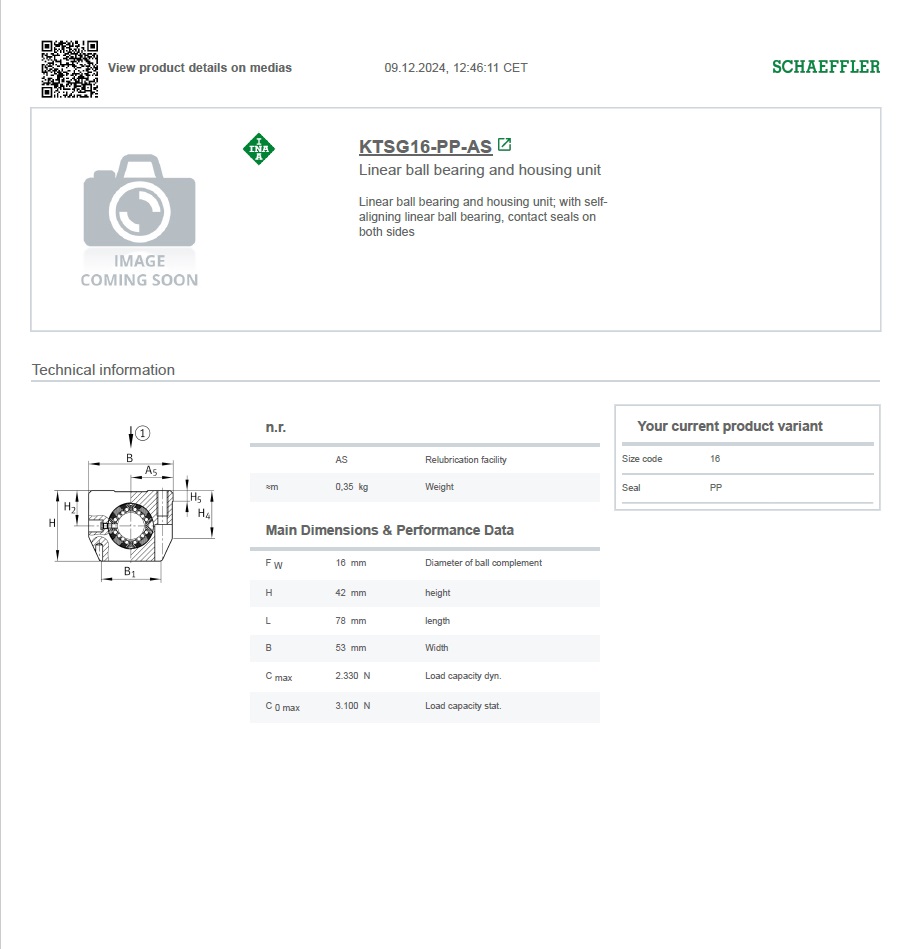Select the seal value PP
This screenshot has height=949, width=908.
coord(716,488)
